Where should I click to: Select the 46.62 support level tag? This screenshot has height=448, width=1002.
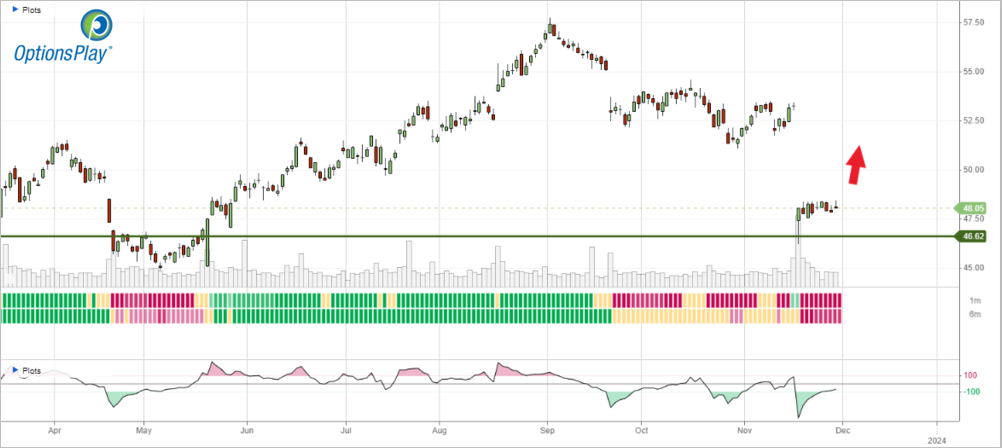click(971, 236)
